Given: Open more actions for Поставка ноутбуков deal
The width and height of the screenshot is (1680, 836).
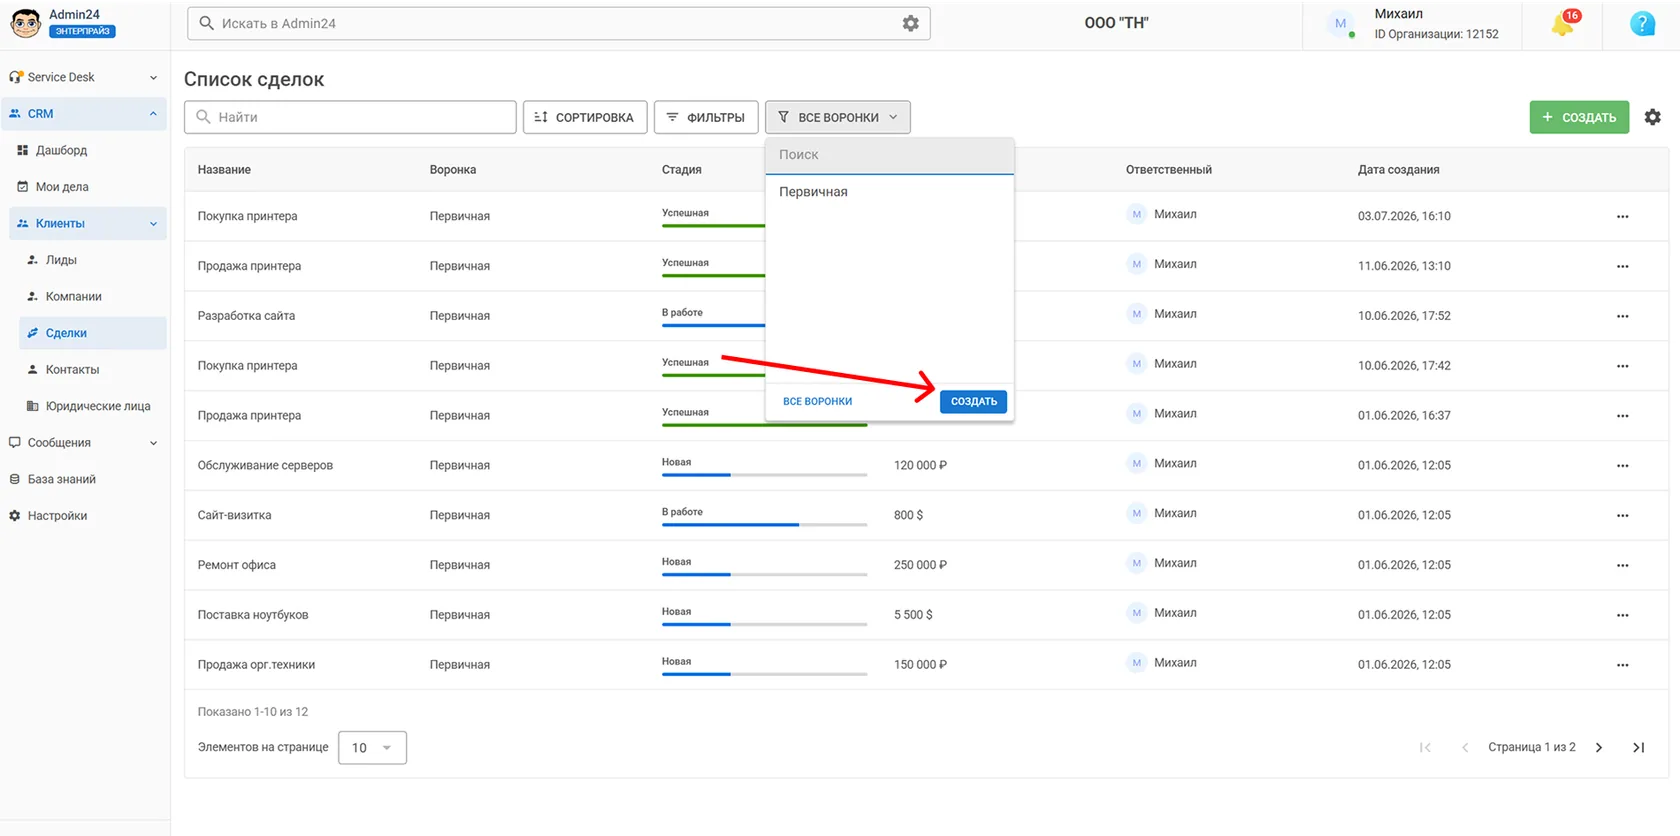Looking at the screenshot, I should pos(1622,616).
